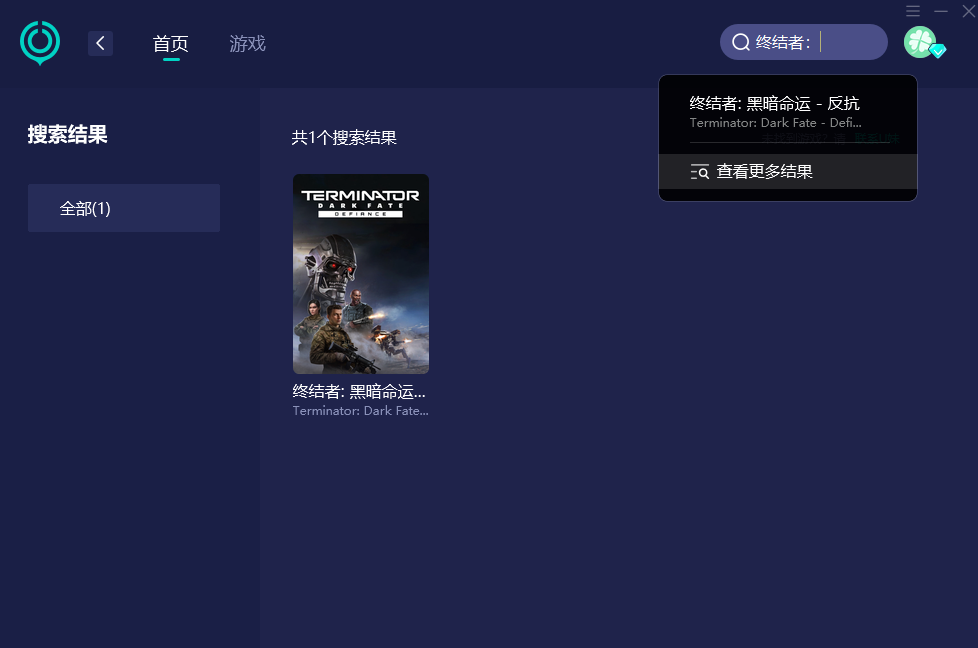
Task: Open the hamburger menu in the title bar
Action: [913, 11]
